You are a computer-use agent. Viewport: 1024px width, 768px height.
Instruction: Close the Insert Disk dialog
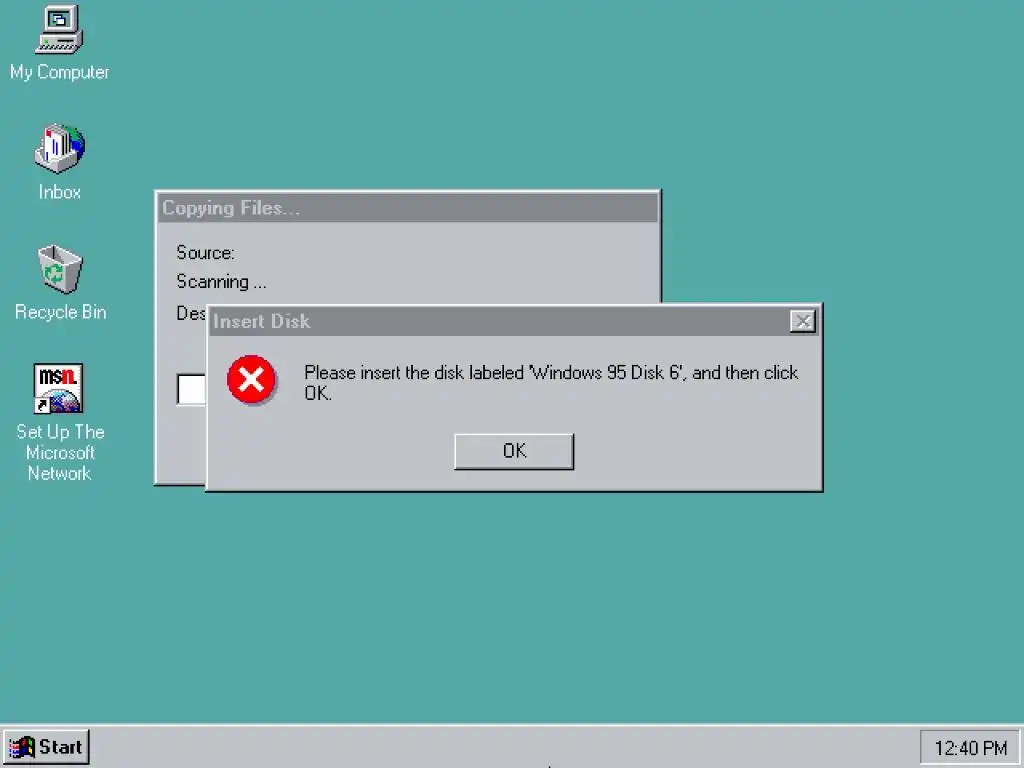click(x=803, y=321)
